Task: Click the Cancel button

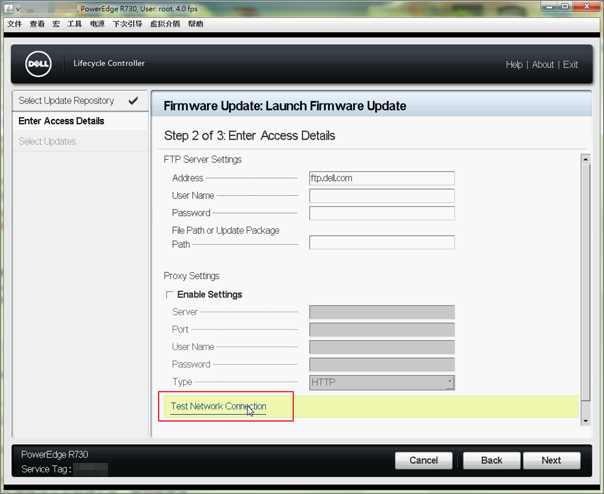Action: pos(423,460)
